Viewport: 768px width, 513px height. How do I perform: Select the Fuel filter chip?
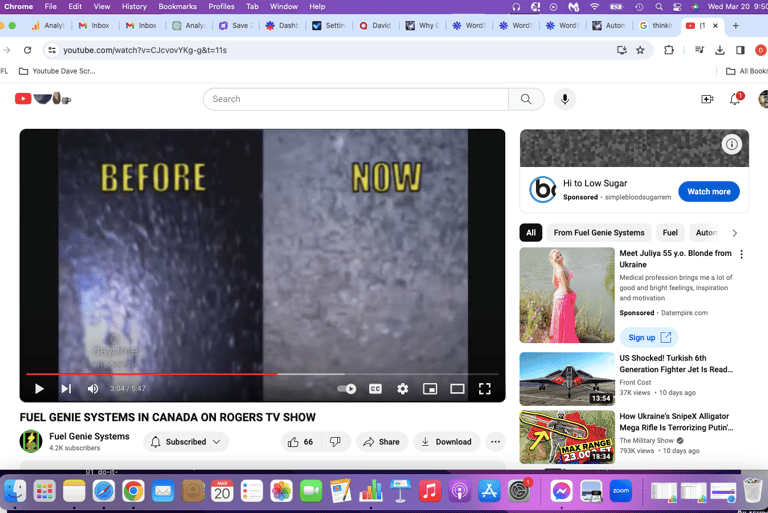(670, 233)
